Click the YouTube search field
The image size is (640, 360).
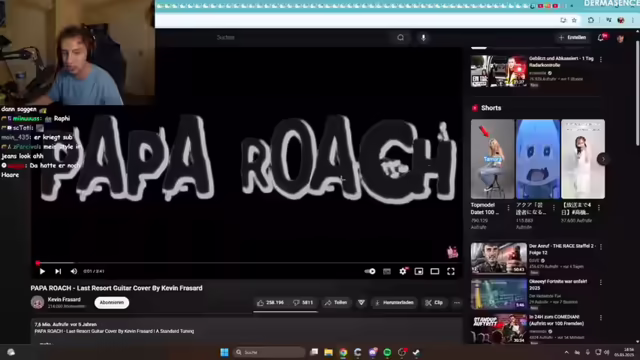(x=302, y=38)
